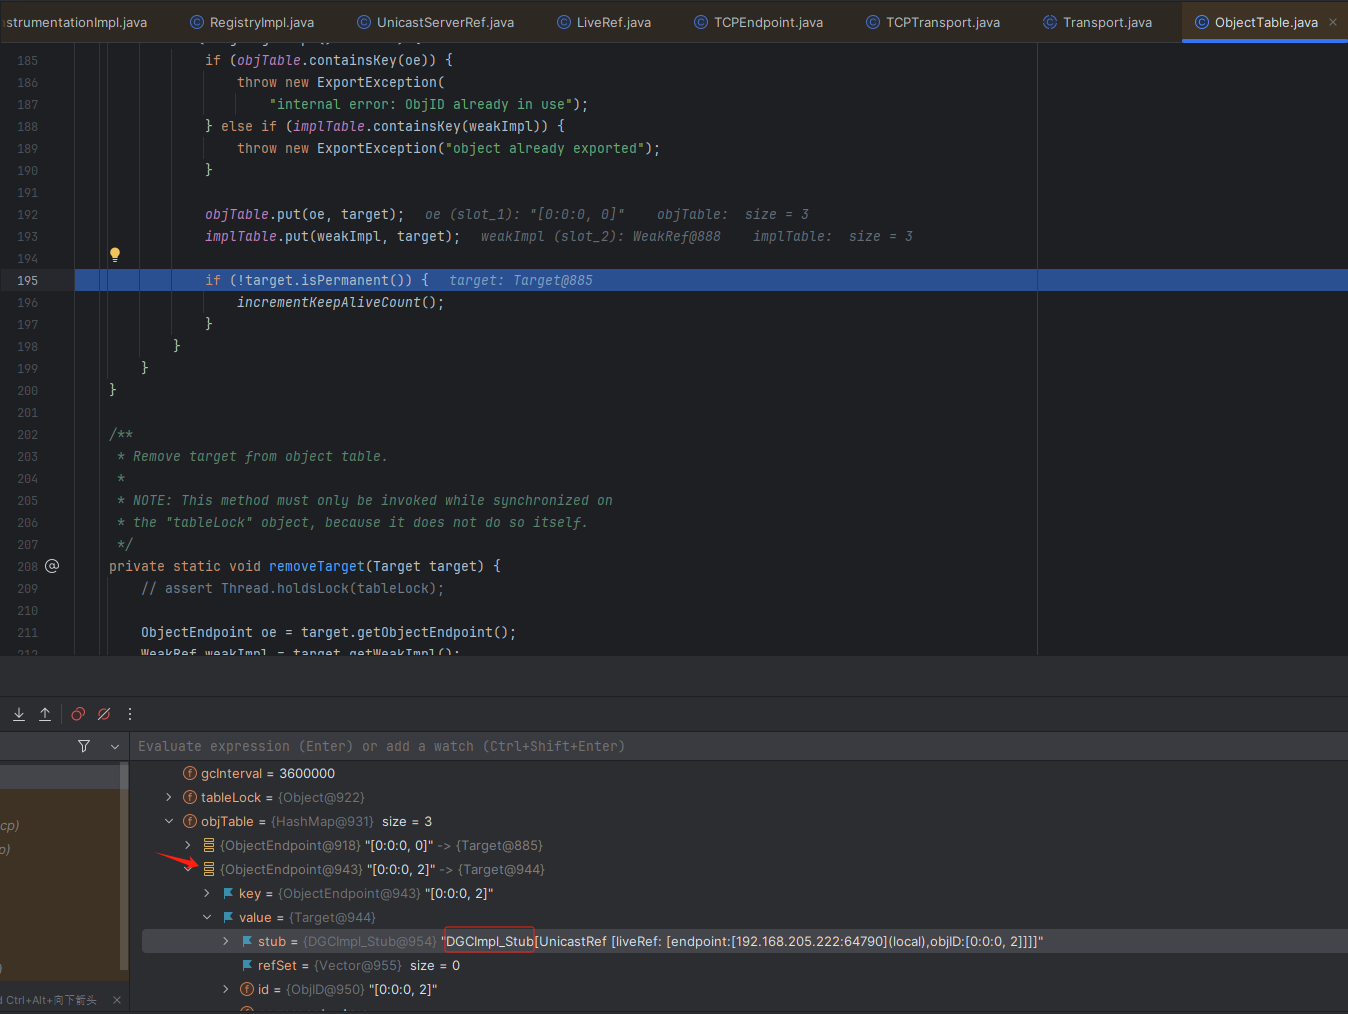Image resolution: width=1348 pixels, height=1014 pixels.
Task: Select the gcInterval = 3600000 variable
Action: pyautogui.click(x=268, y=773)
